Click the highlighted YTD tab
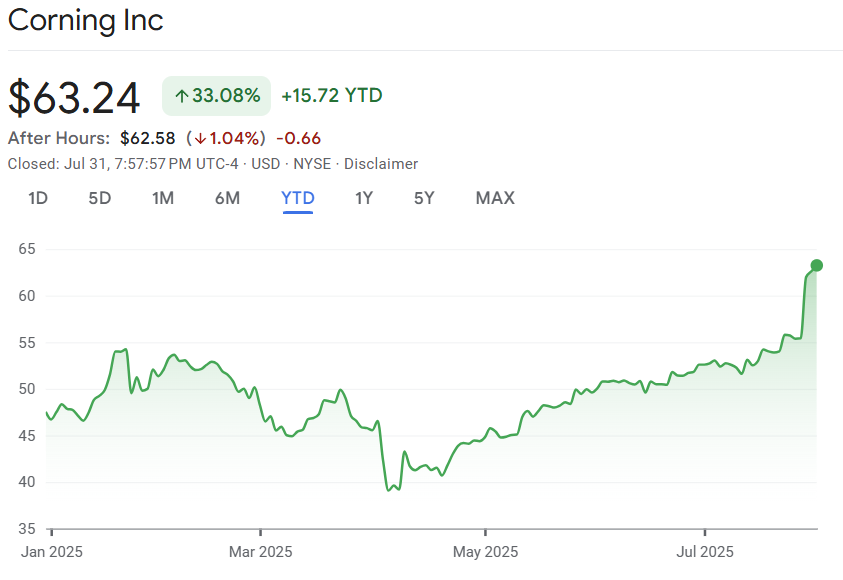 point(298,198)
